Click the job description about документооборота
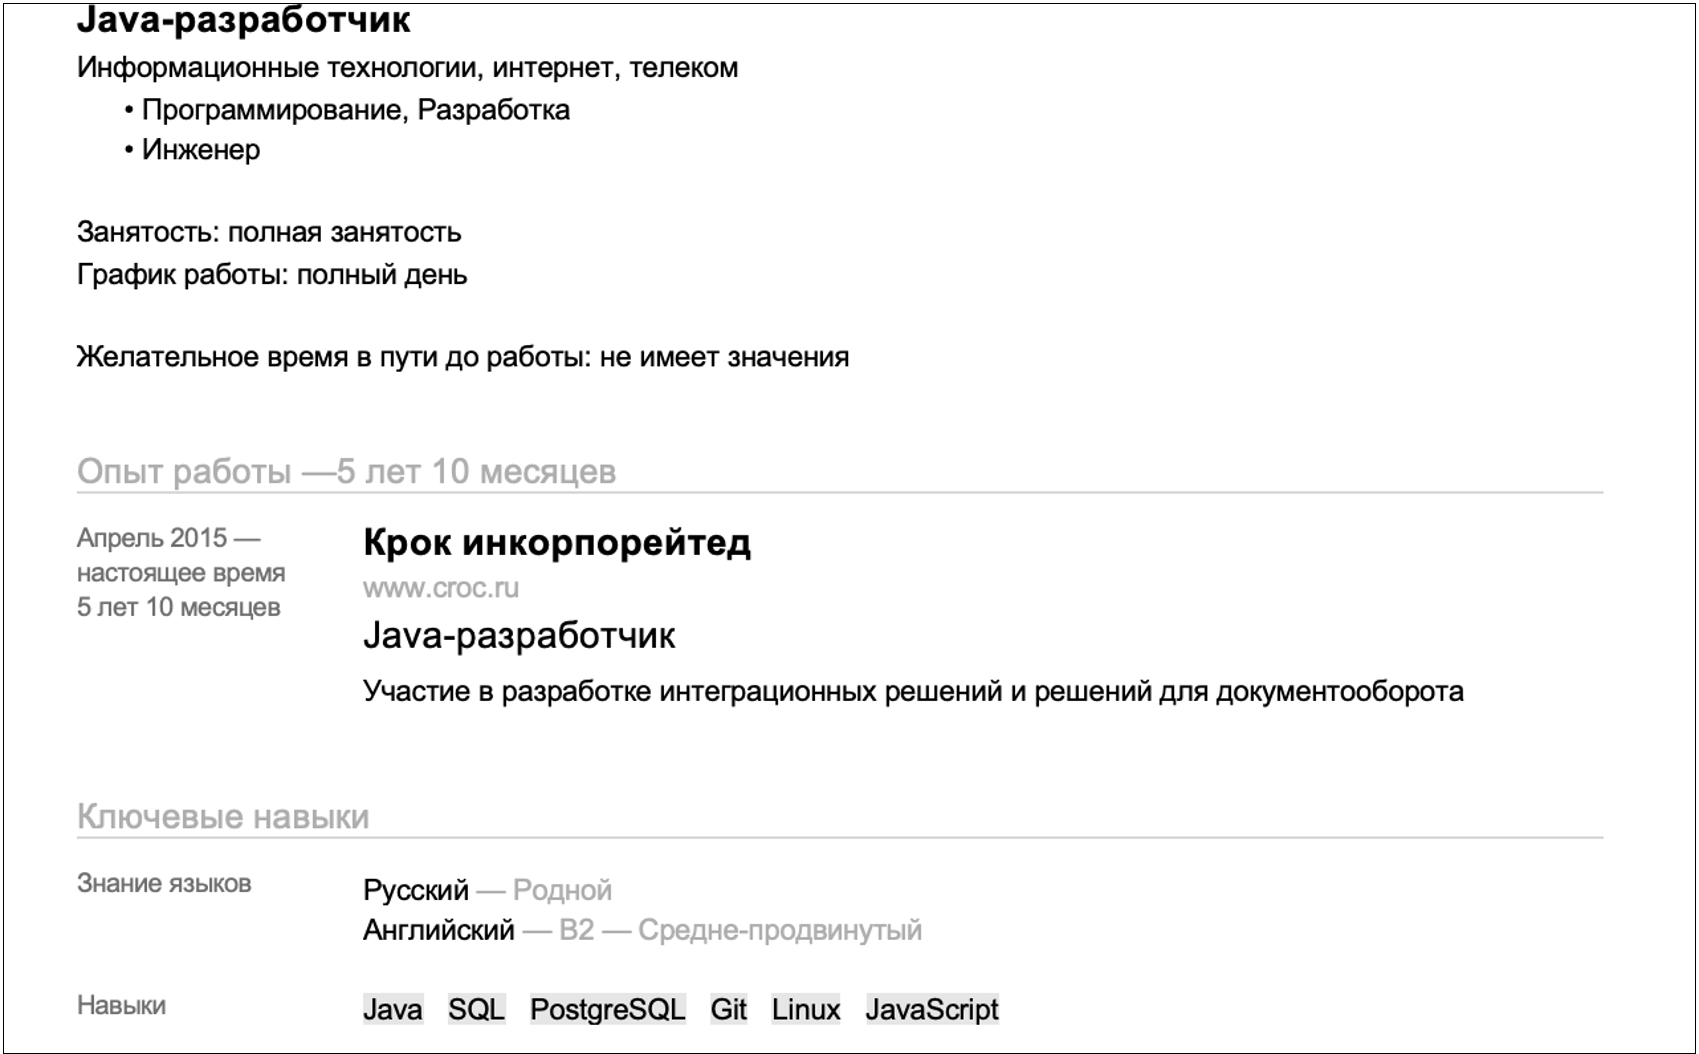The height and width of the screenshot is (1054, 1699). pos(912,691)
